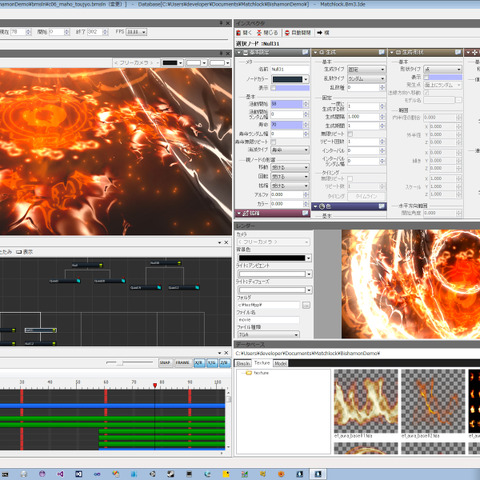Screen dimensions: 480x480
Task: Click the red playhead marker on the timeline
Action: 155,385
